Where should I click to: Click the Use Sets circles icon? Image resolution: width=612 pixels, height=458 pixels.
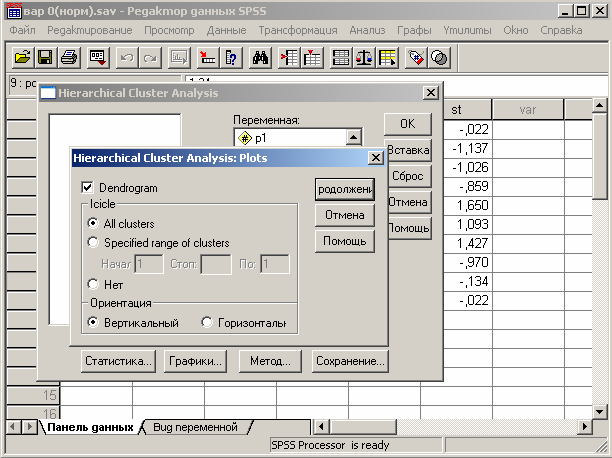coord(439,58)
